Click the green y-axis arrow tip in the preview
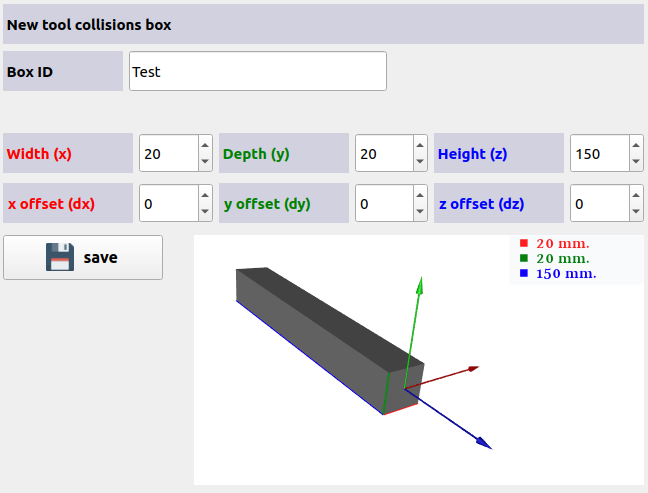The height and width of the screenshot is (493, 648). click(x=420, y=285)
